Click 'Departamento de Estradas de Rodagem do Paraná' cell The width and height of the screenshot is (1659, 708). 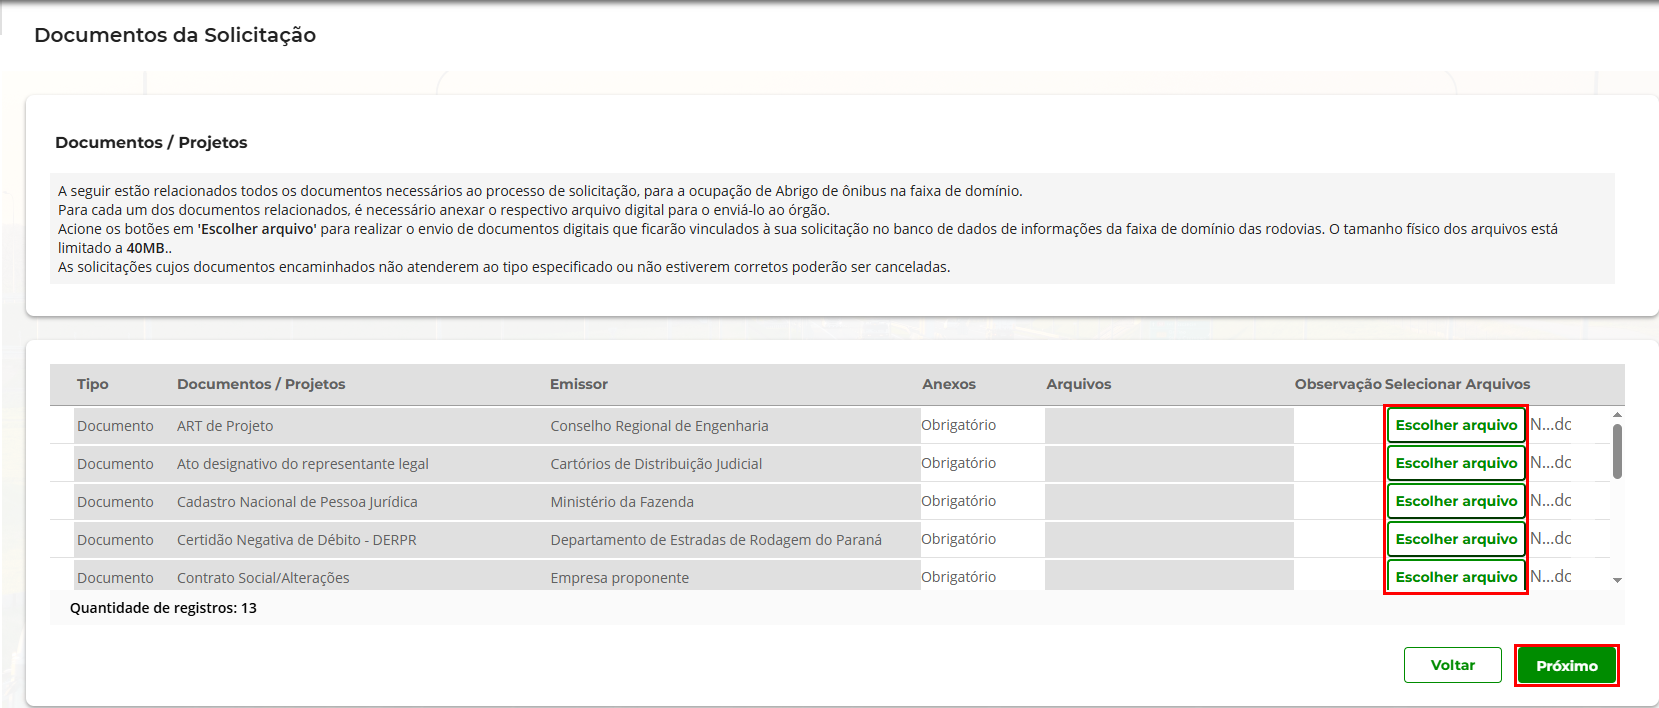point(715,540)
